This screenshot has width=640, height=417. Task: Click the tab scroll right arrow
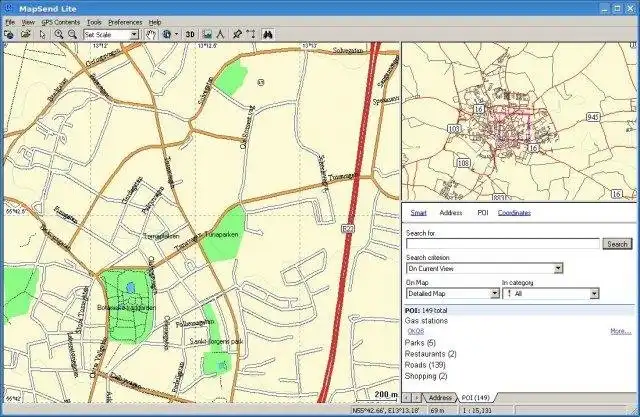coord(416,397)
